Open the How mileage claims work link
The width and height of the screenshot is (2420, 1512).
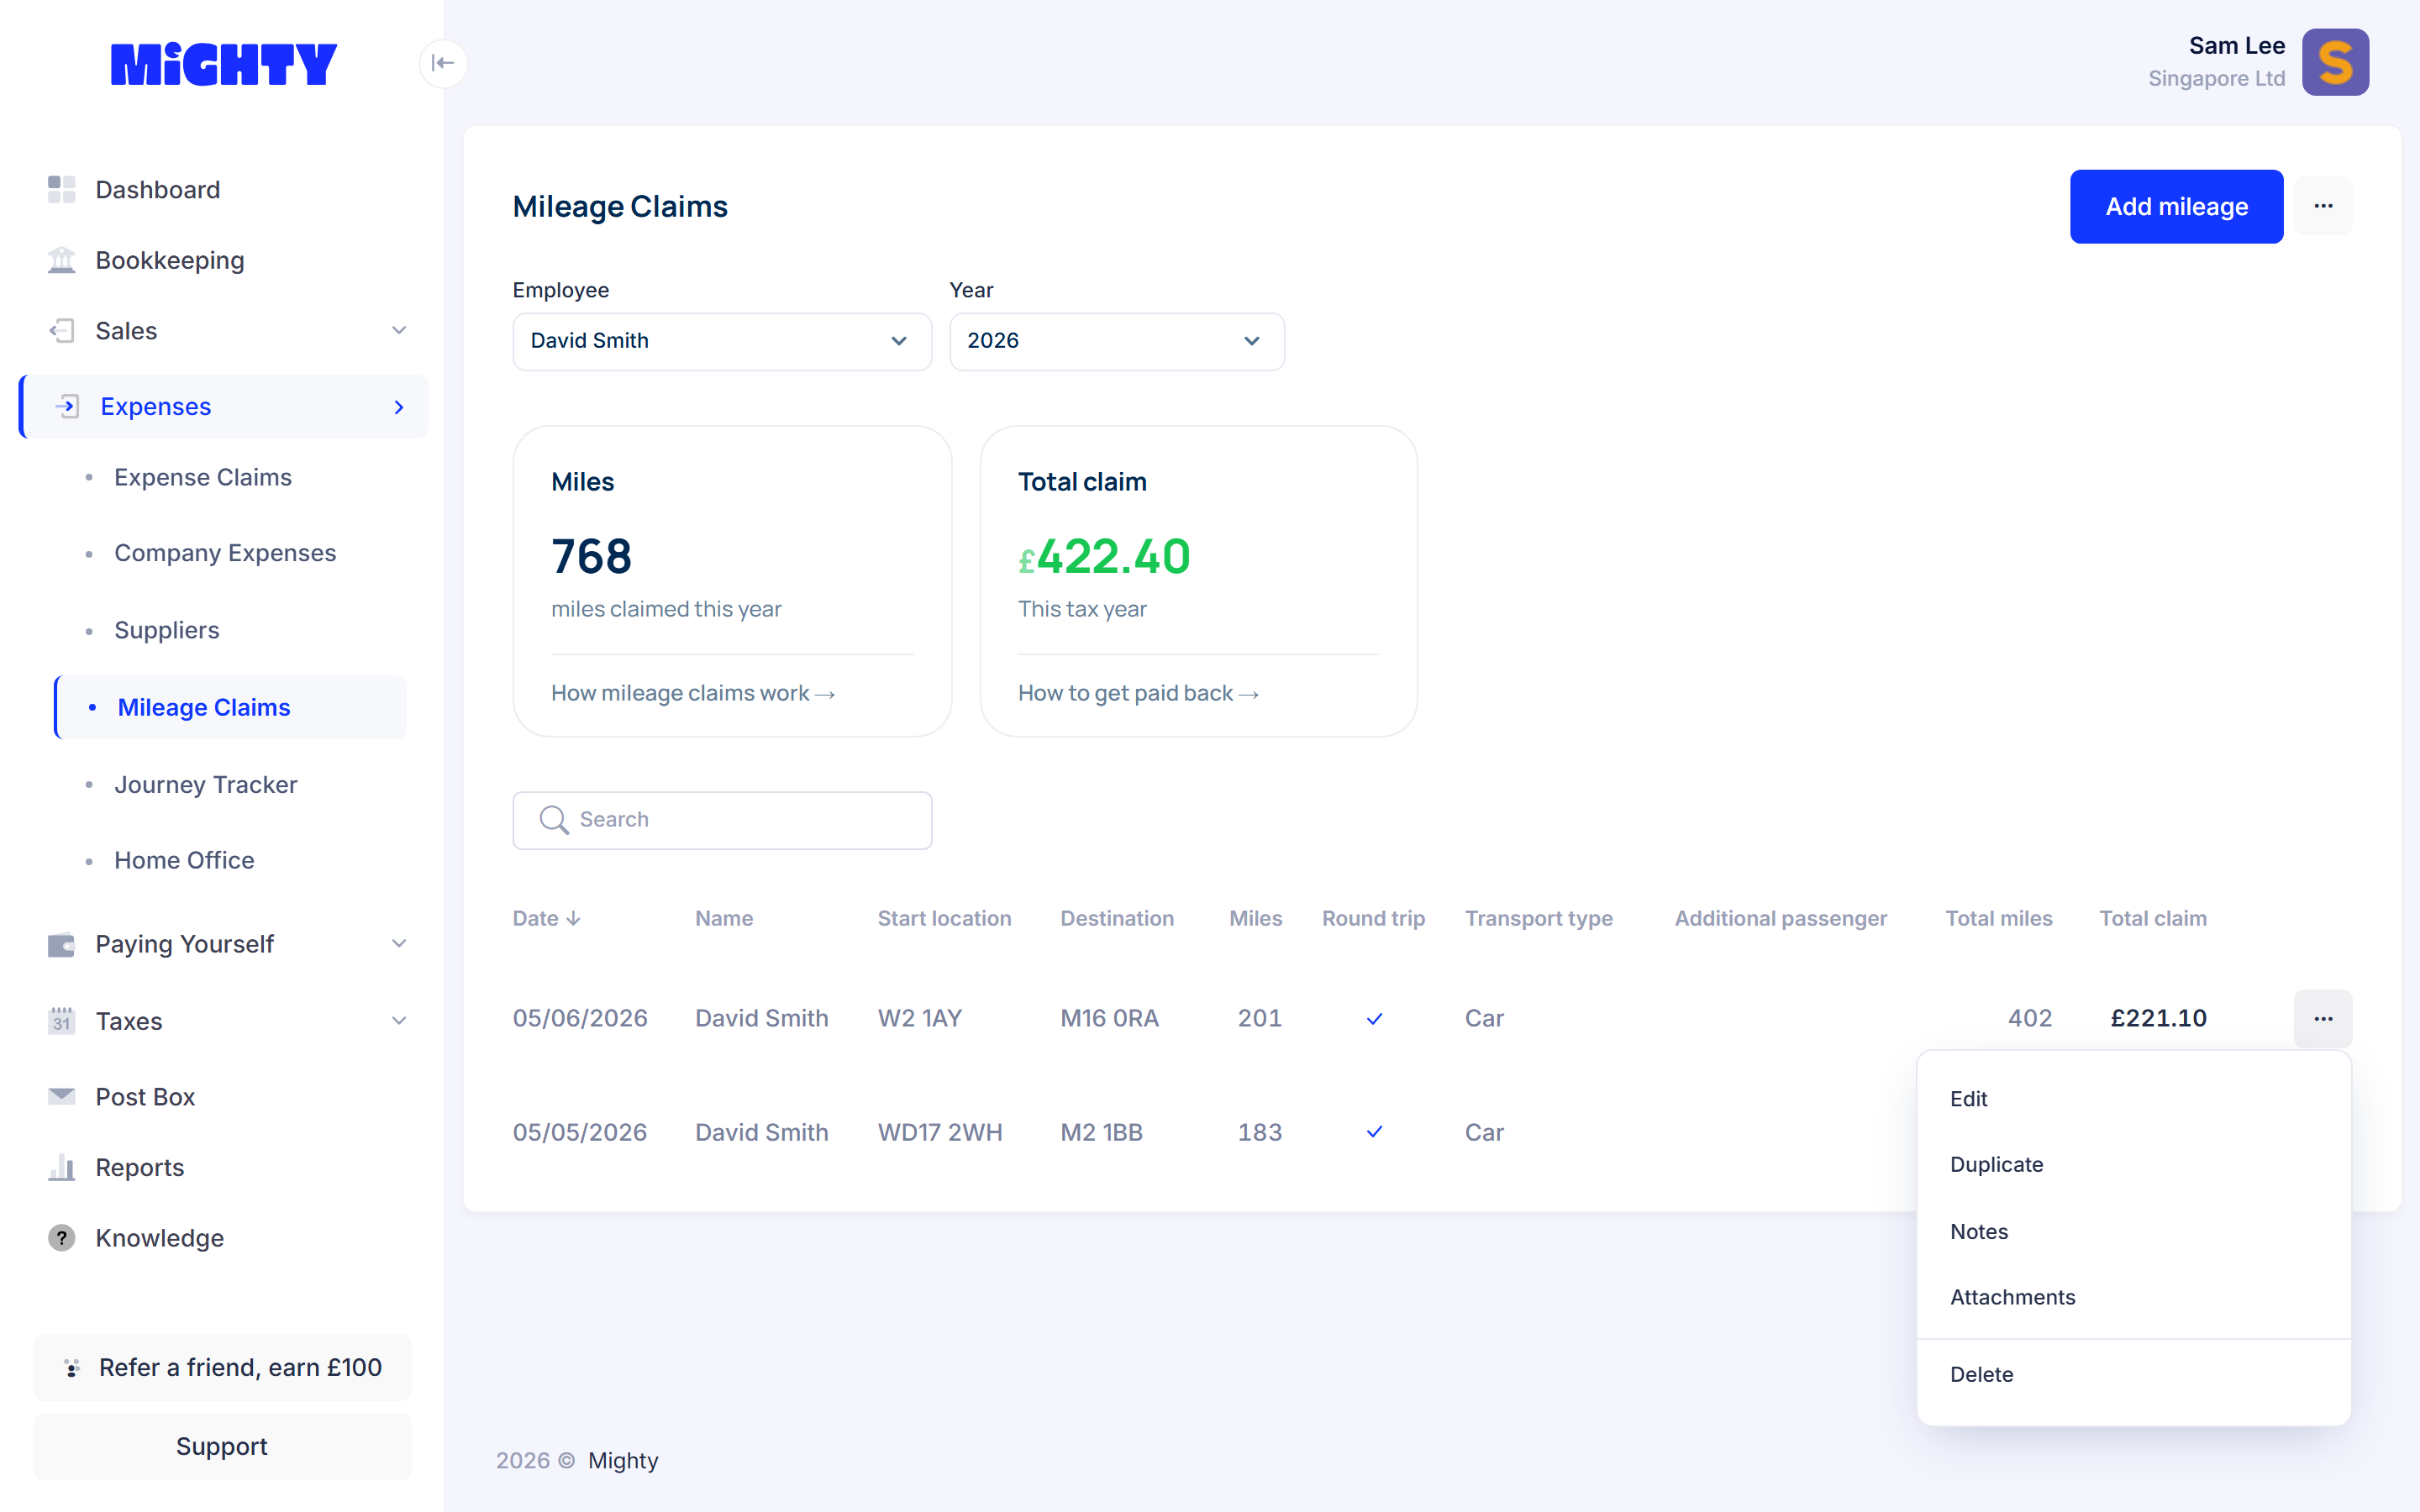click(x=693, y=693)
